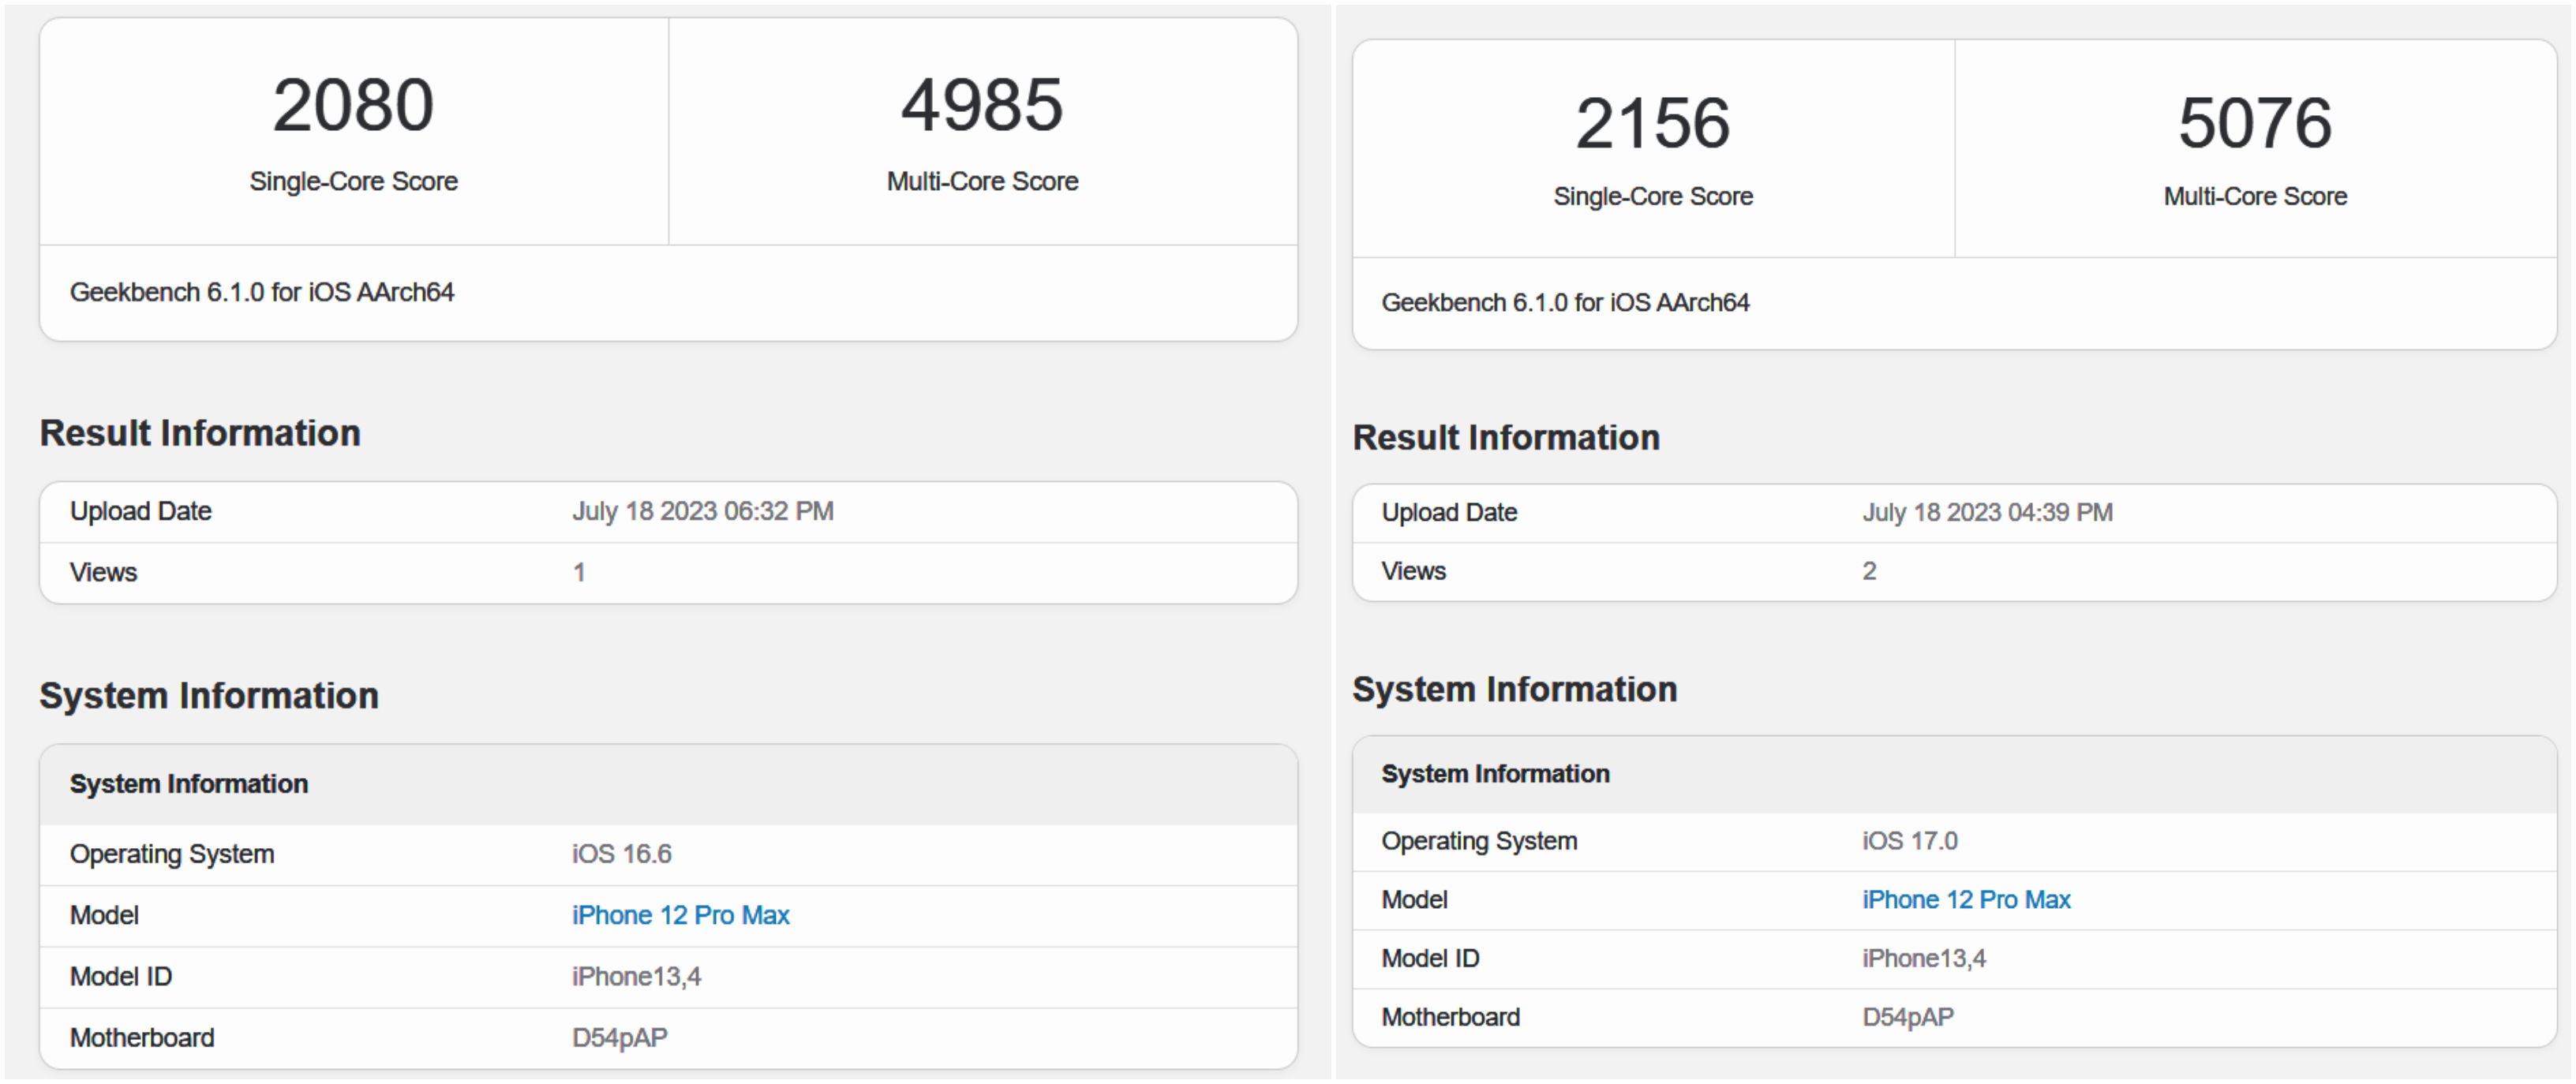
Task: Click the 4985 multi-core score
Action: [x=981, y=106]
